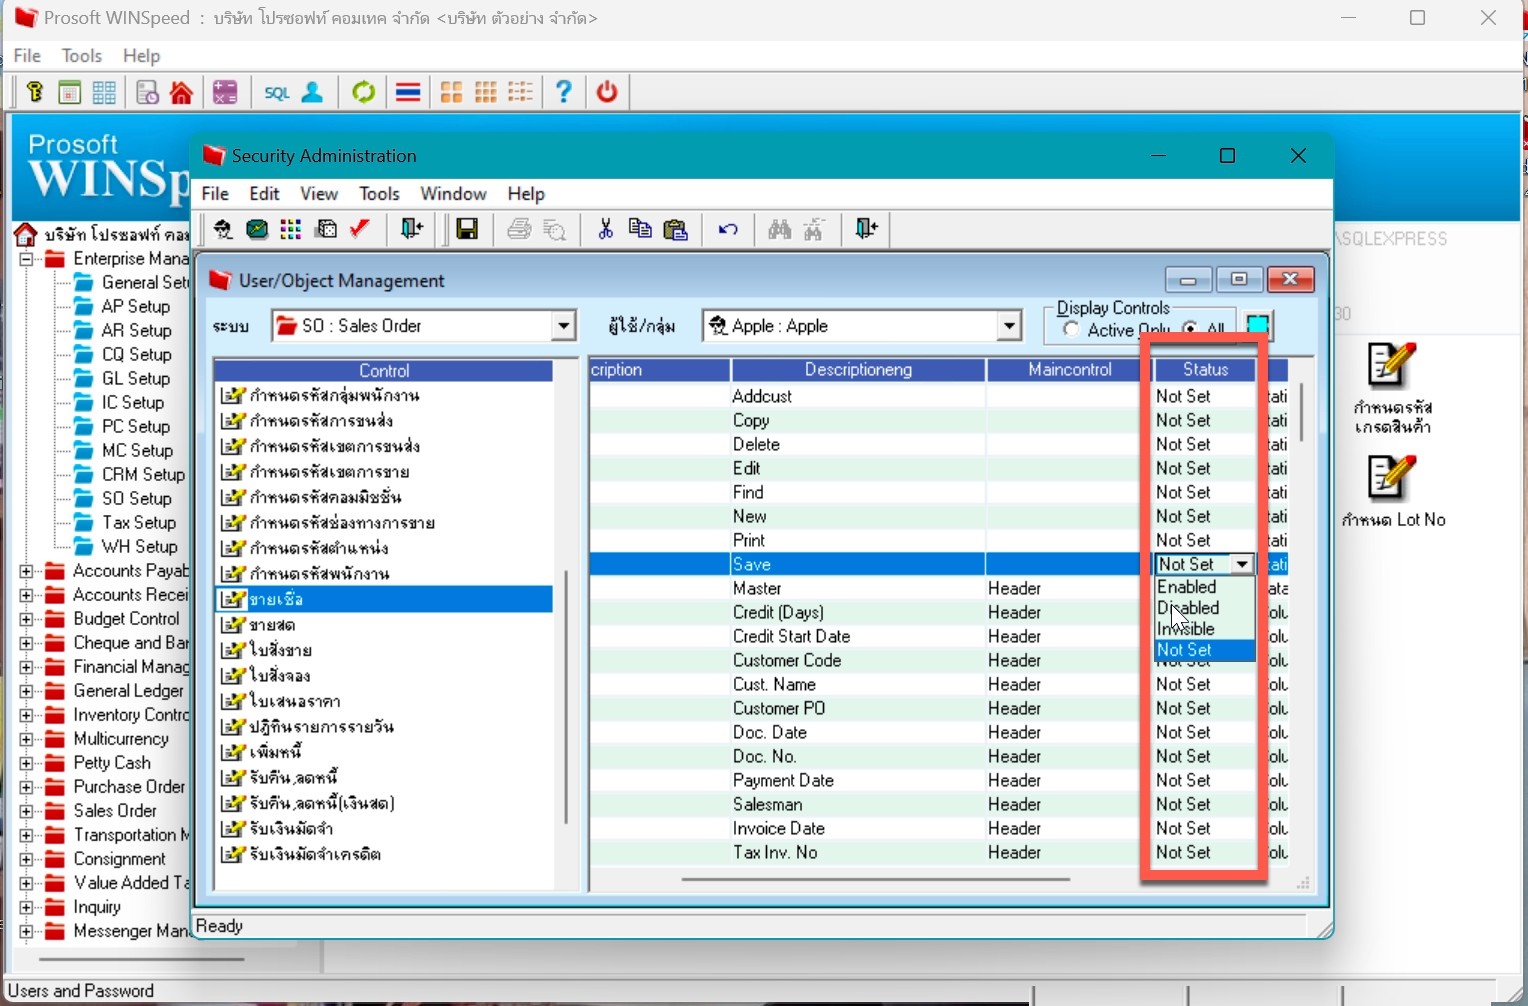Expand the Budget Control tree node
Screen dimensions: 1528x1006
pyautogui.click(x=26, y=620)
